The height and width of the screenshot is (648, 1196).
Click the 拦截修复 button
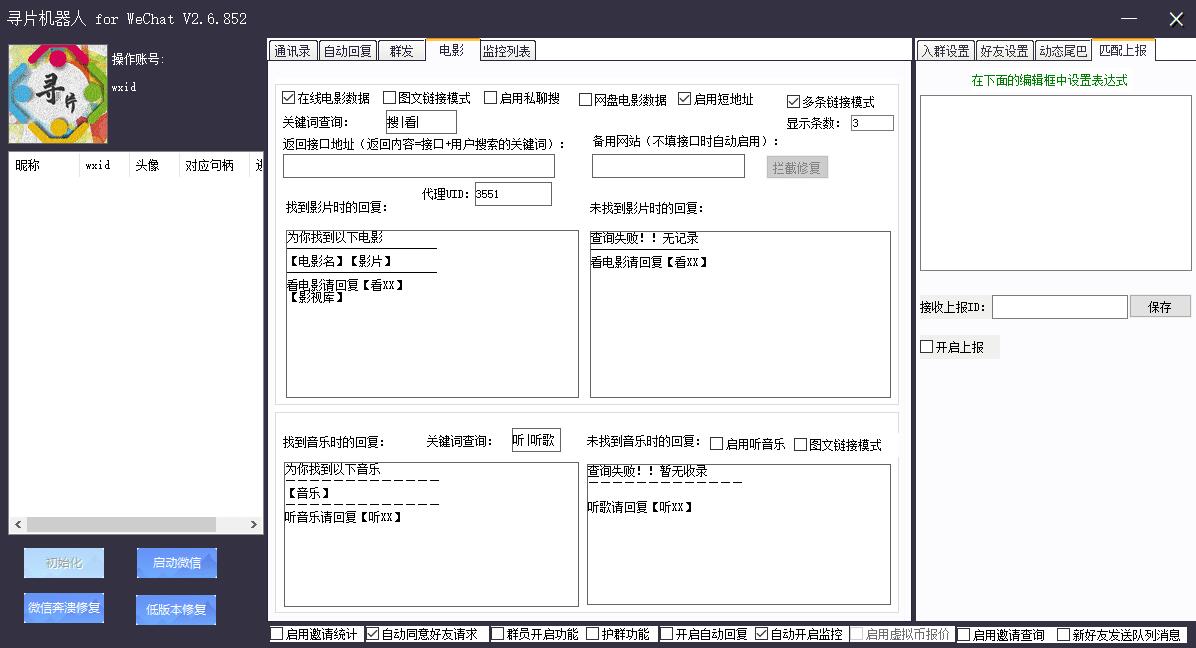pos(797,168)
